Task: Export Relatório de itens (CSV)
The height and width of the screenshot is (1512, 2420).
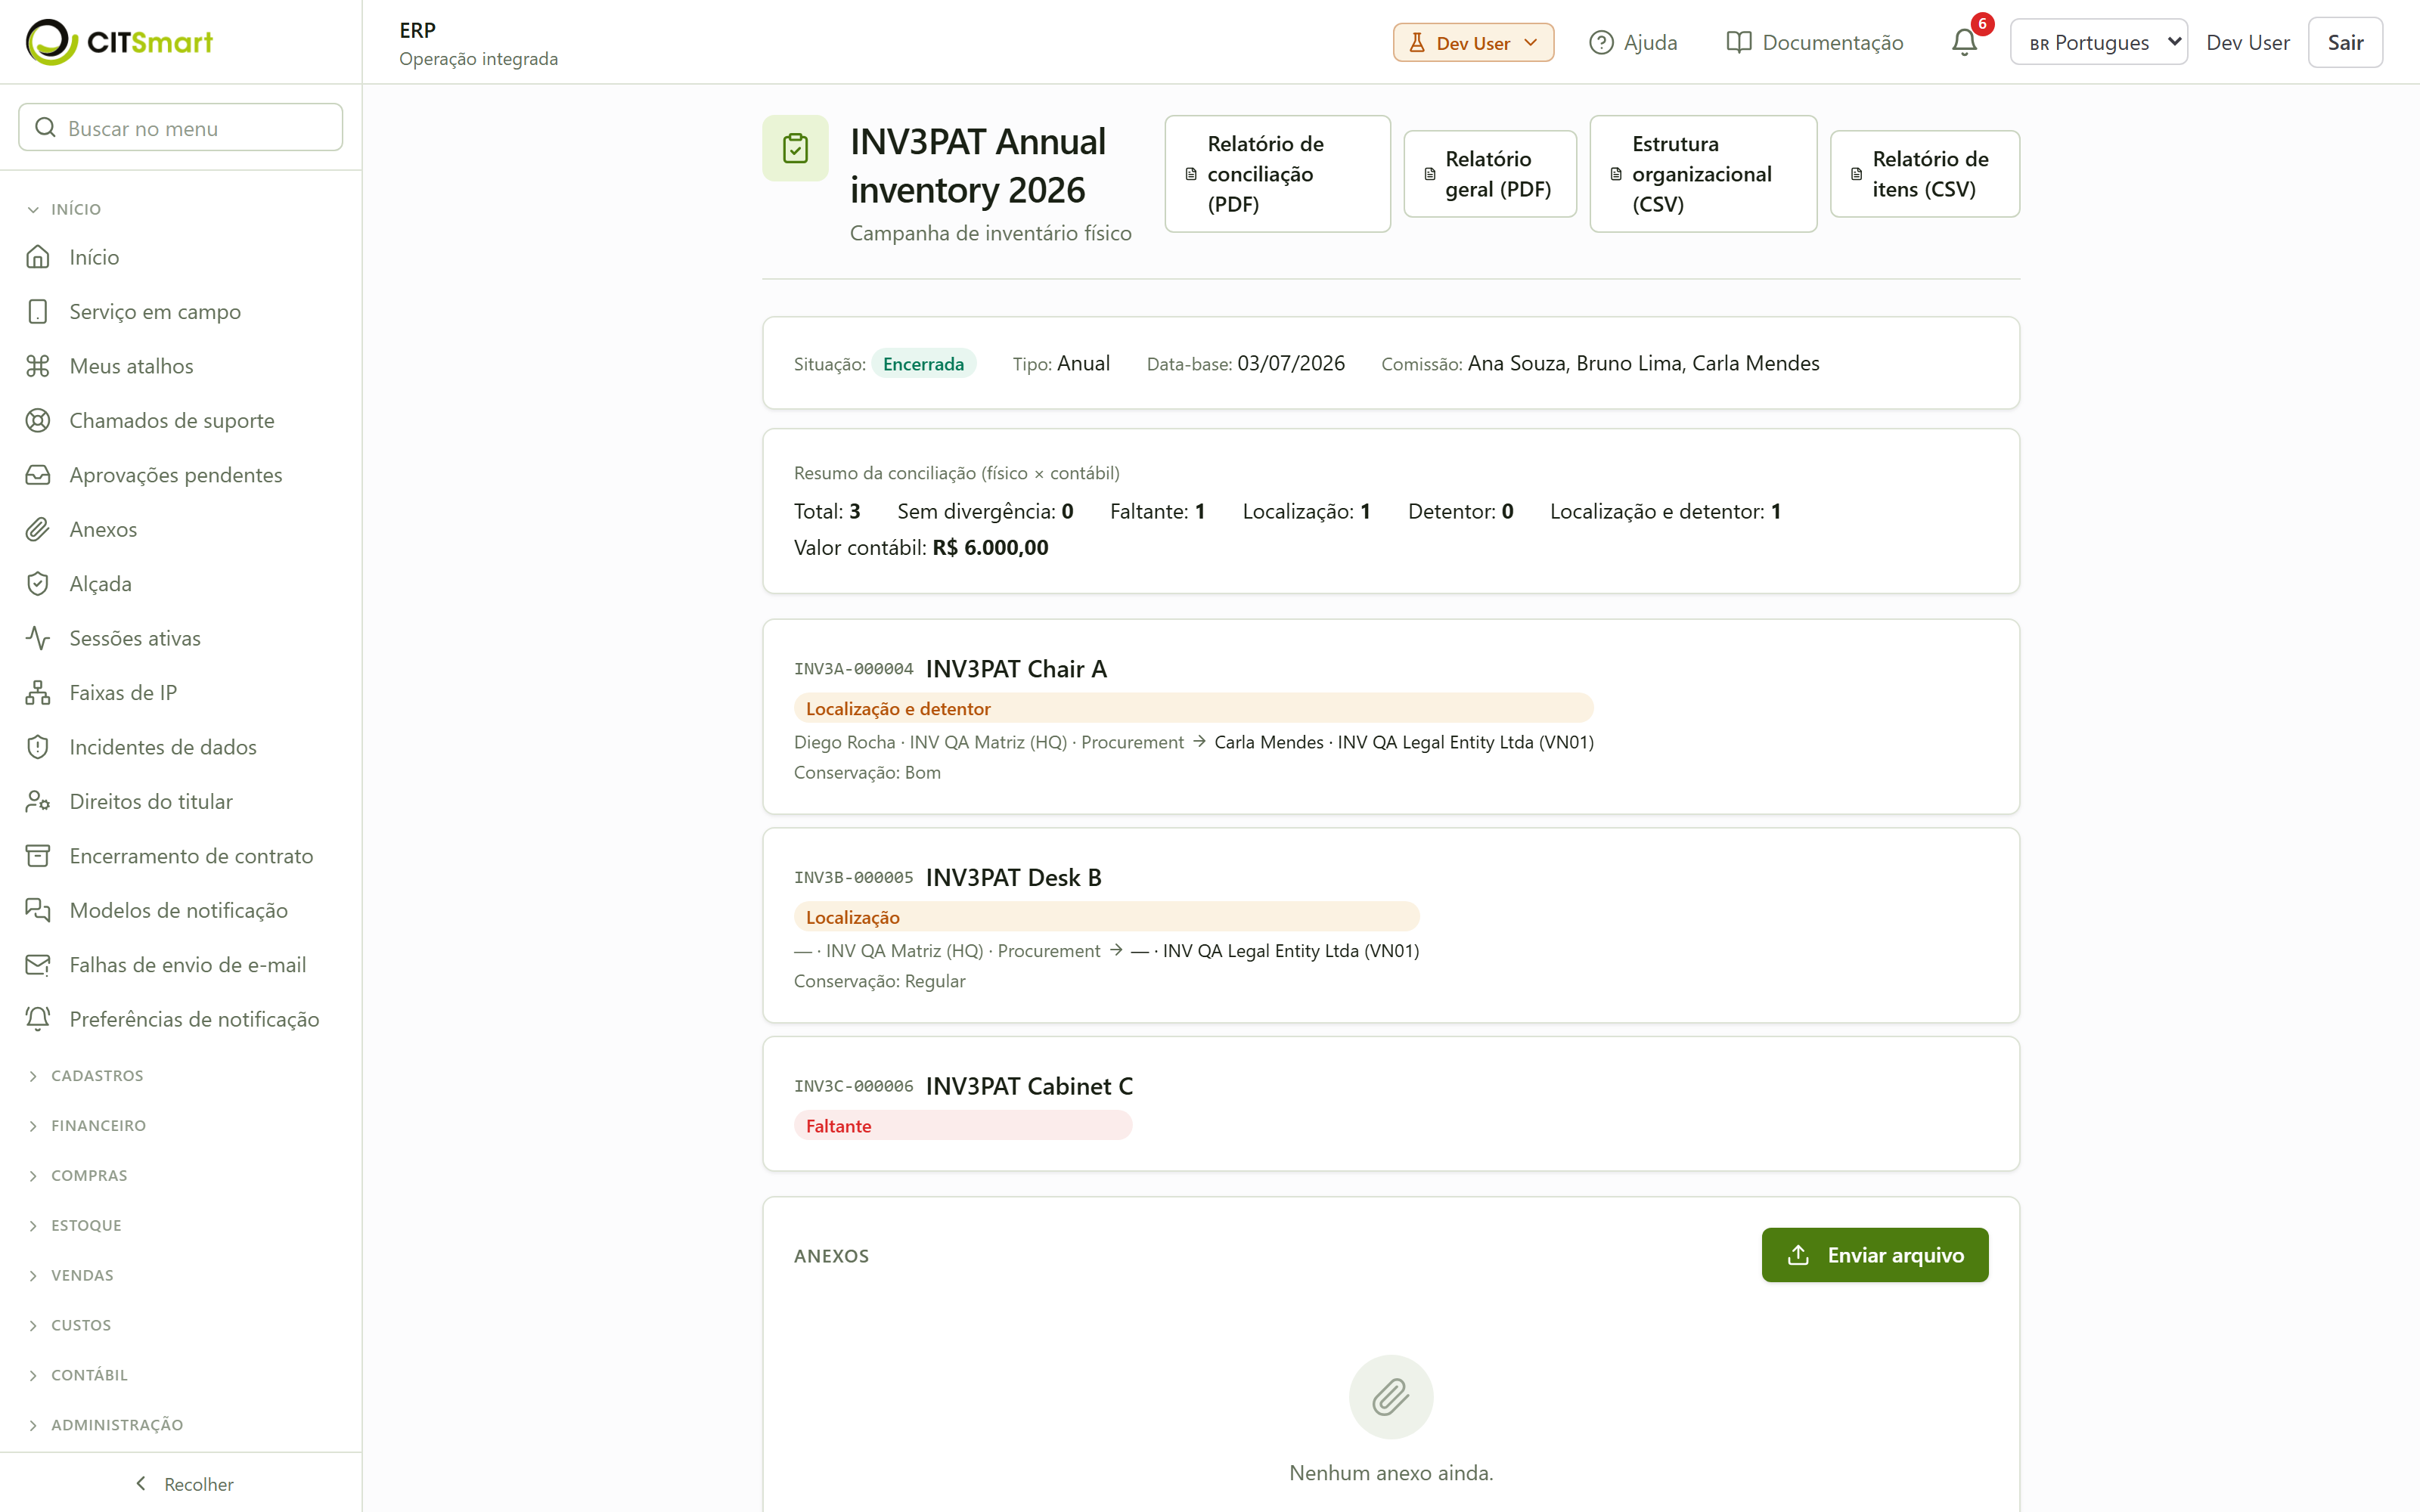Action: tap(1924, 174)
